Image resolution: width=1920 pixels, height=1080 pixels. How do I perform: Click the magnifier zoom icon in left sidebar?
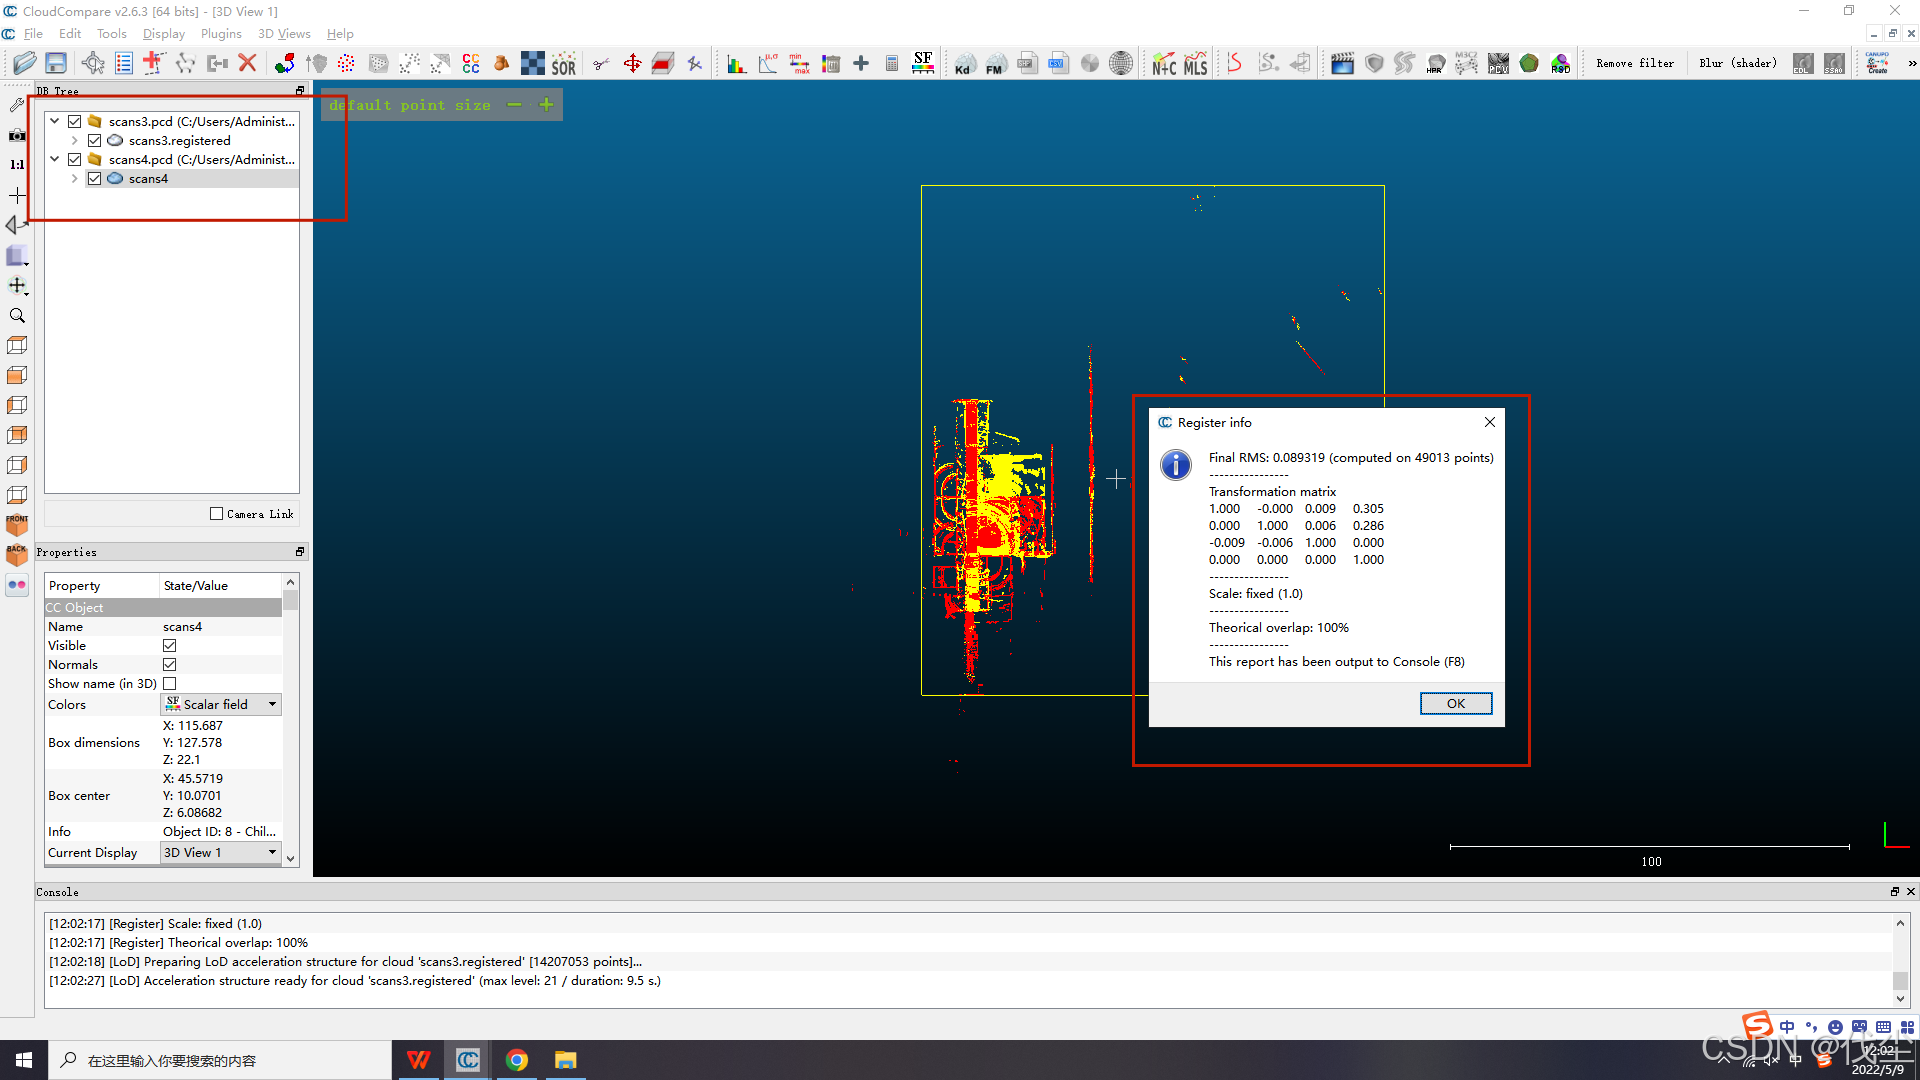pyautogui.click(x=17, y=316)
